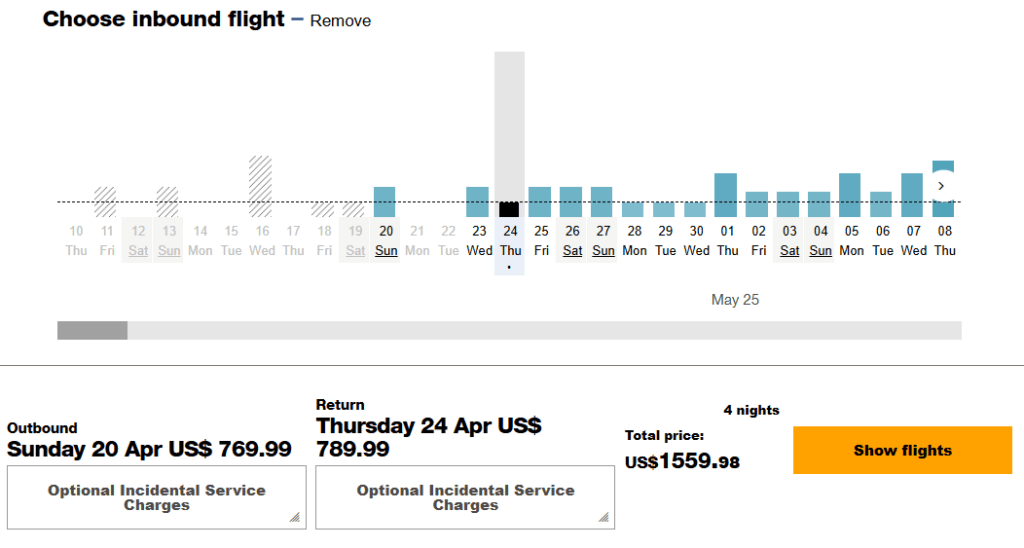Expand Return Optional Incidental Service Charges

click(x=465, y=497)
